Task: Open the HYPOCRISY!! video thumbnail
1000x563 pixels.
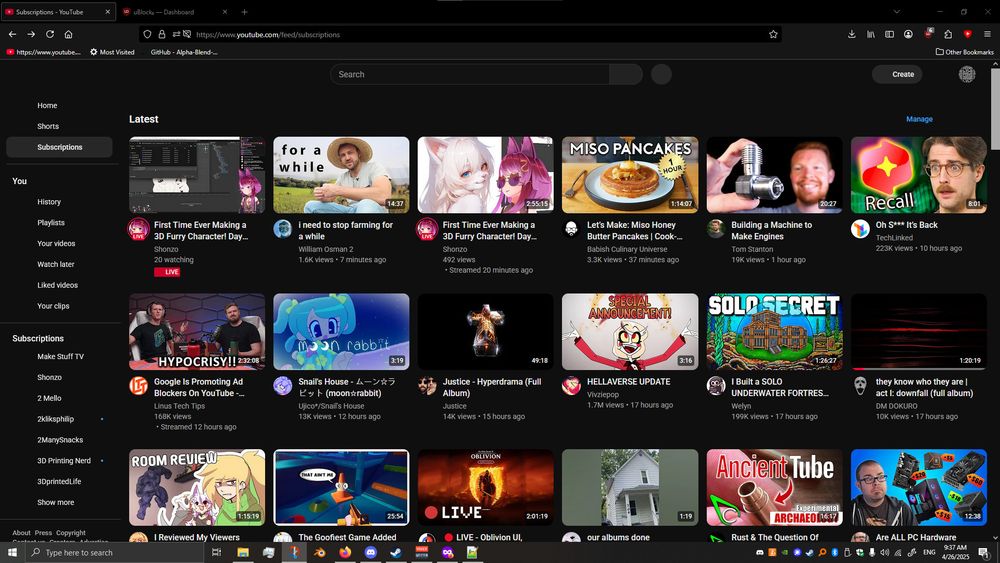Action: (197, 332)
